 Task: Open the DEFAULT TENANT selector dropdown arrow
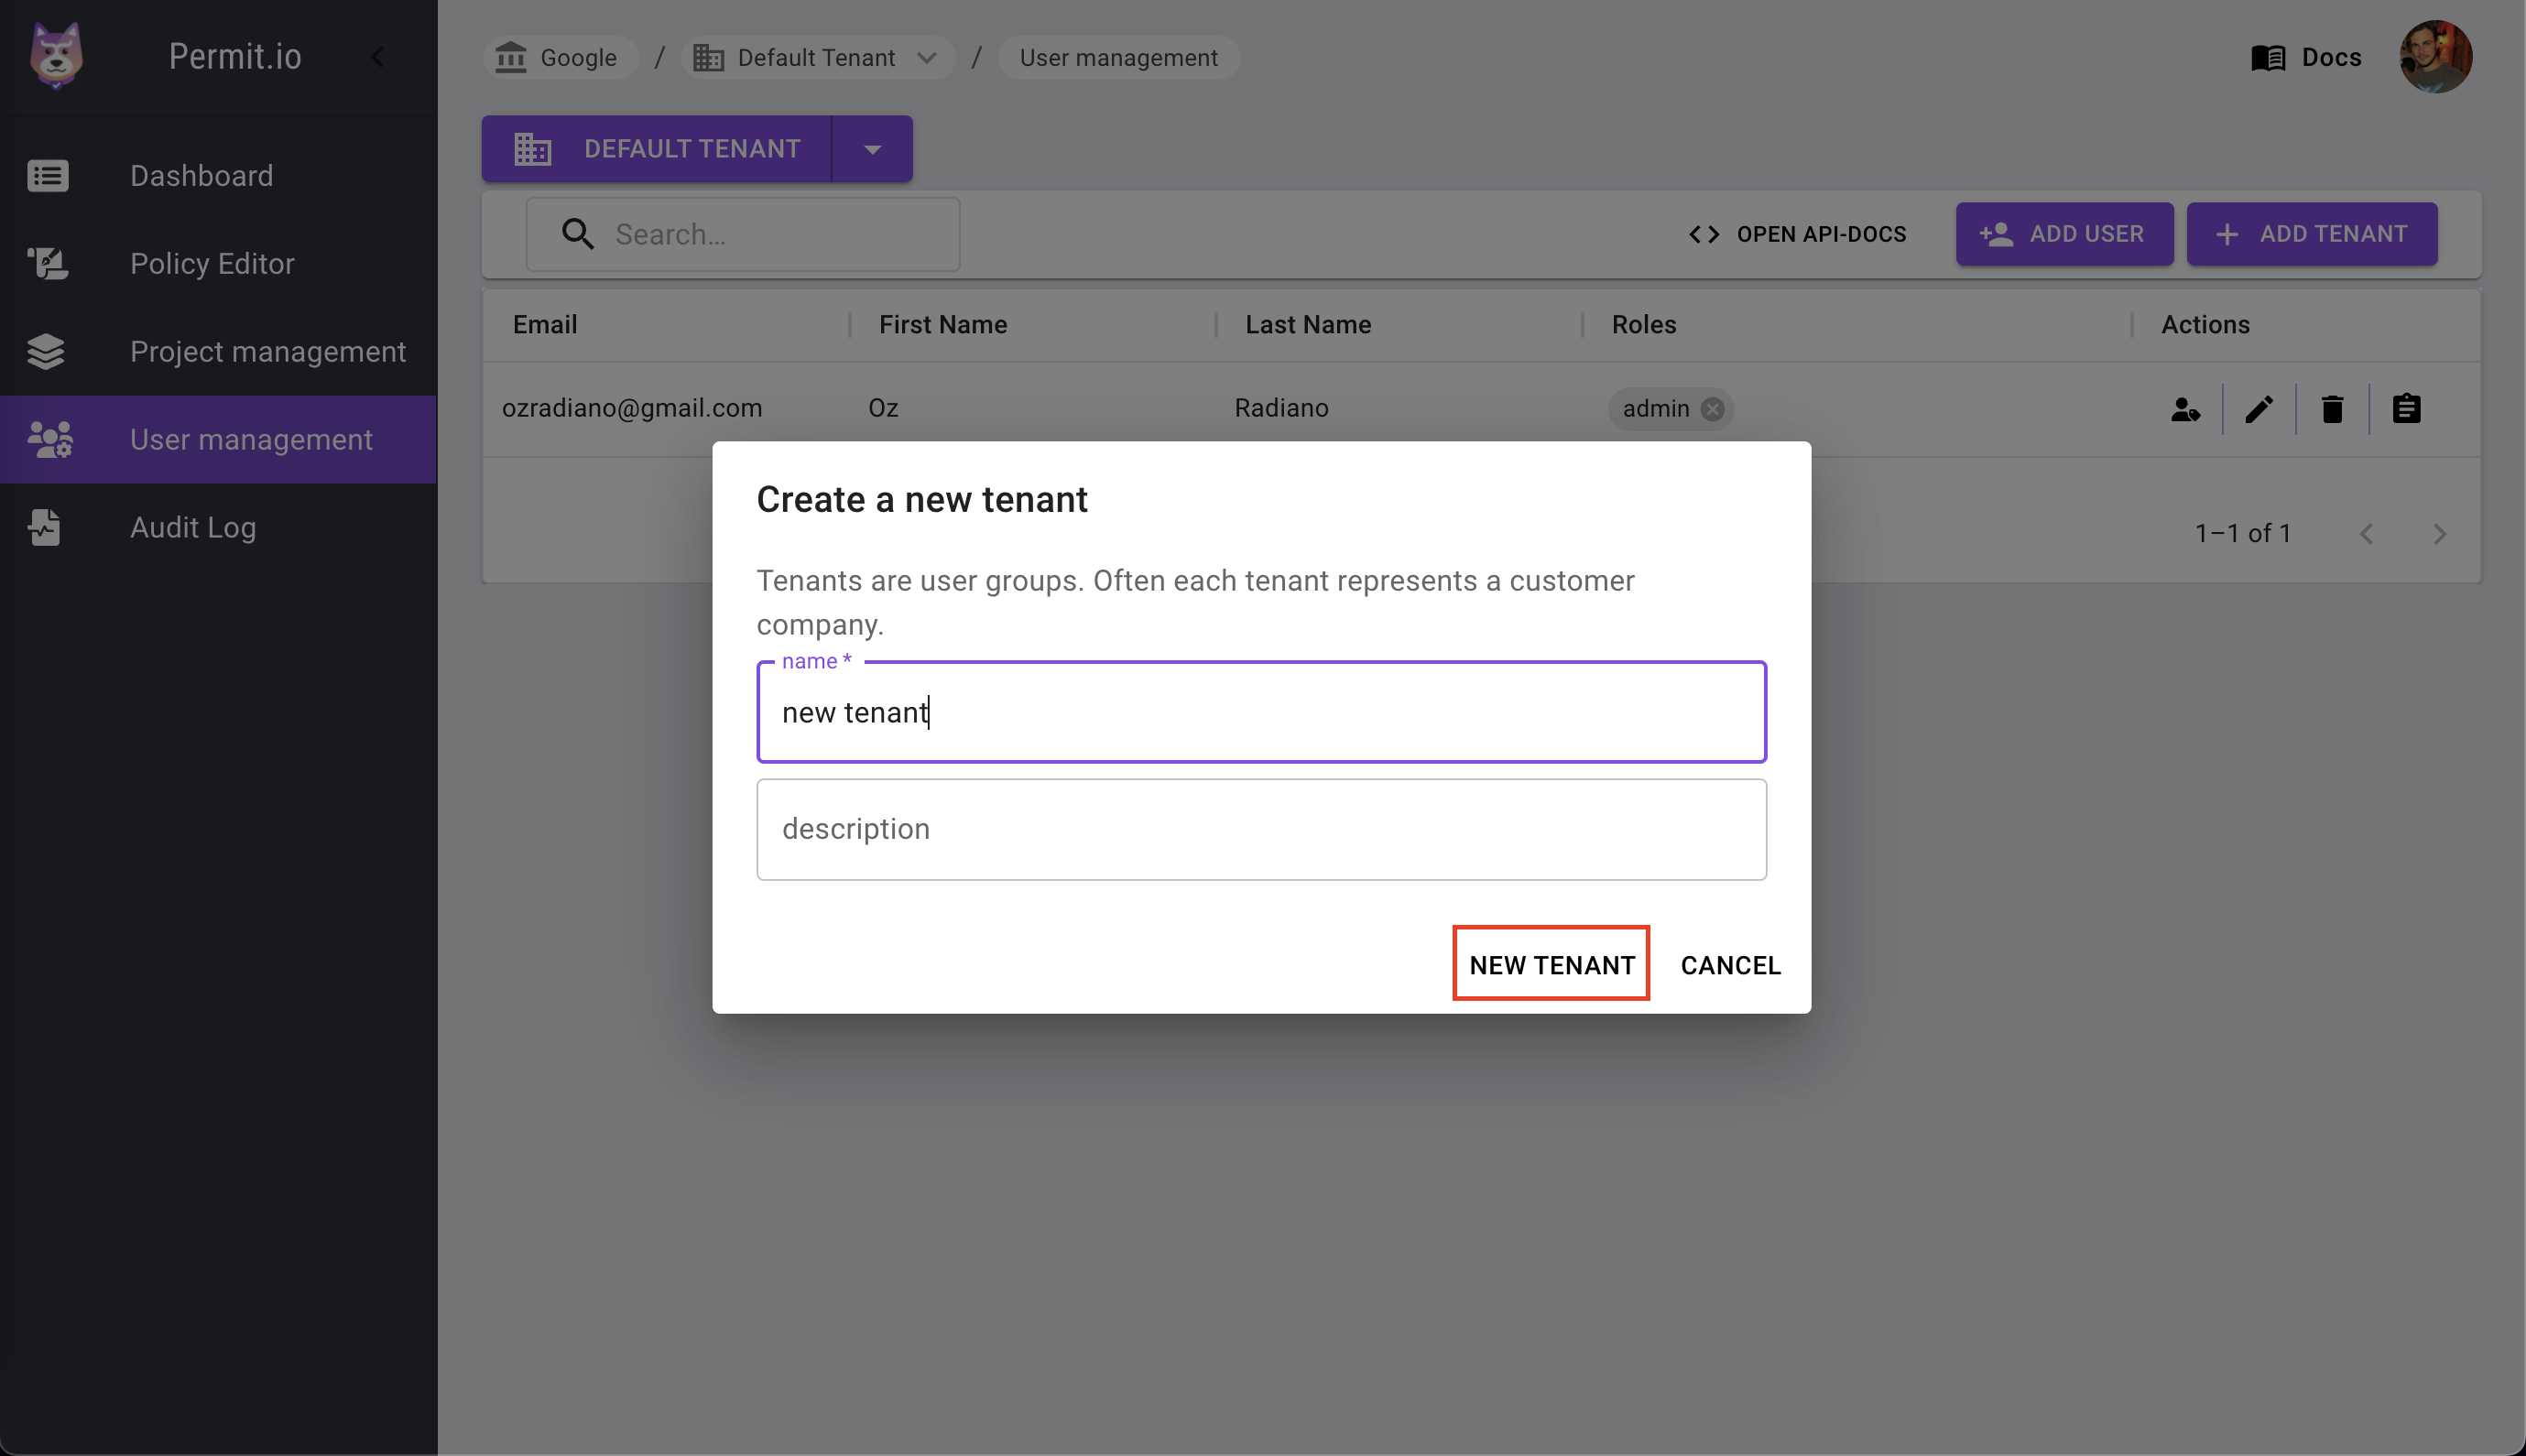point(871,148)
